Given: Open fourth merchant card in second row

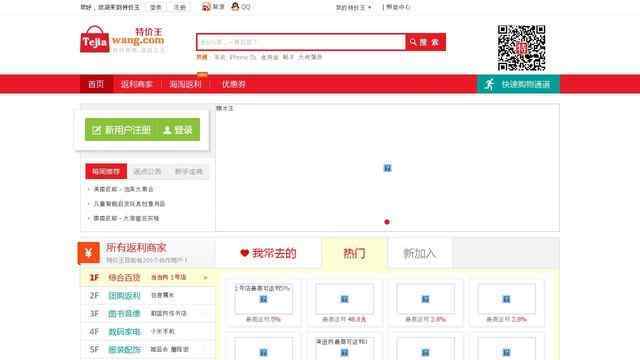Looking at the screenshot, I should point(507,347).
